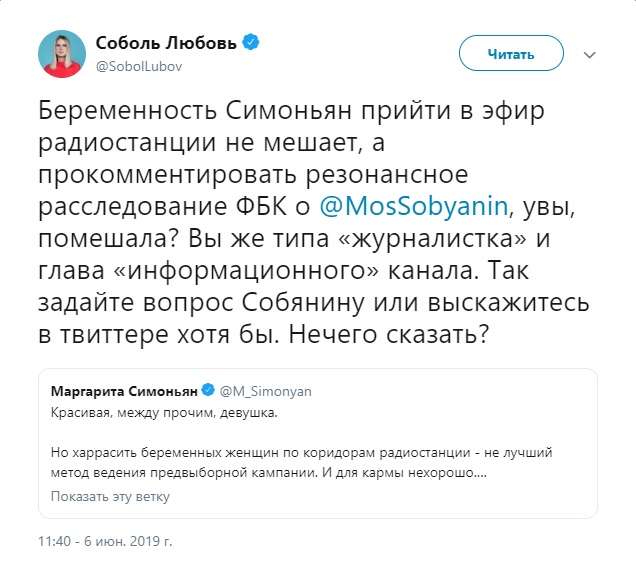Click the Показать эту ветку link

point(110,496)
